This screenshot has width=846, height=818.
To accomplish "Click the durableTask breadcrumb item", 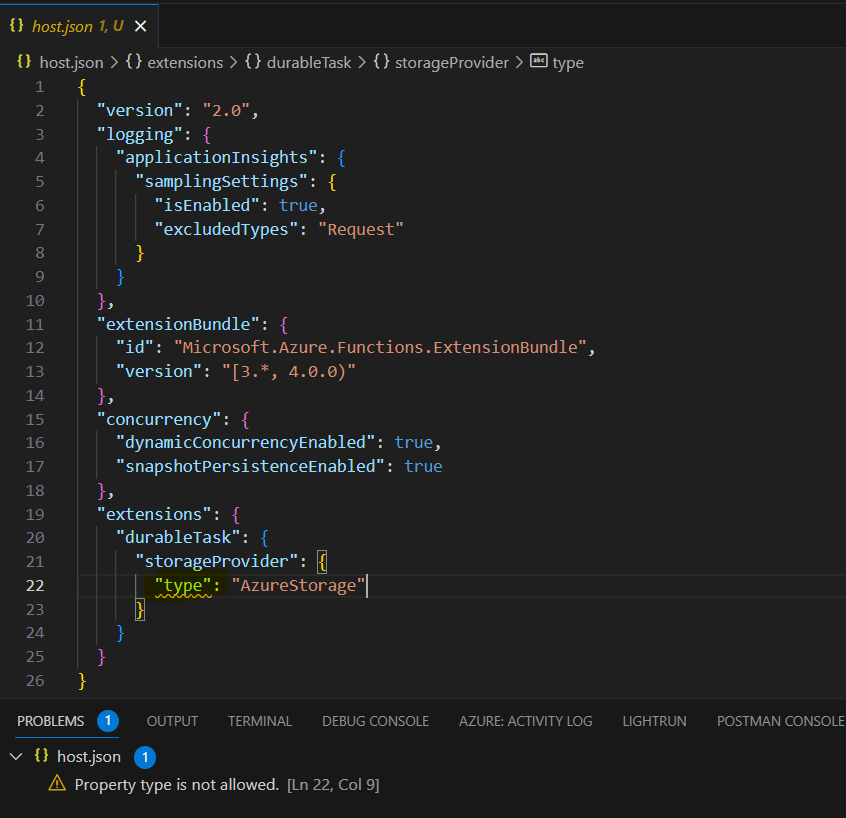I will coord(309,63).
